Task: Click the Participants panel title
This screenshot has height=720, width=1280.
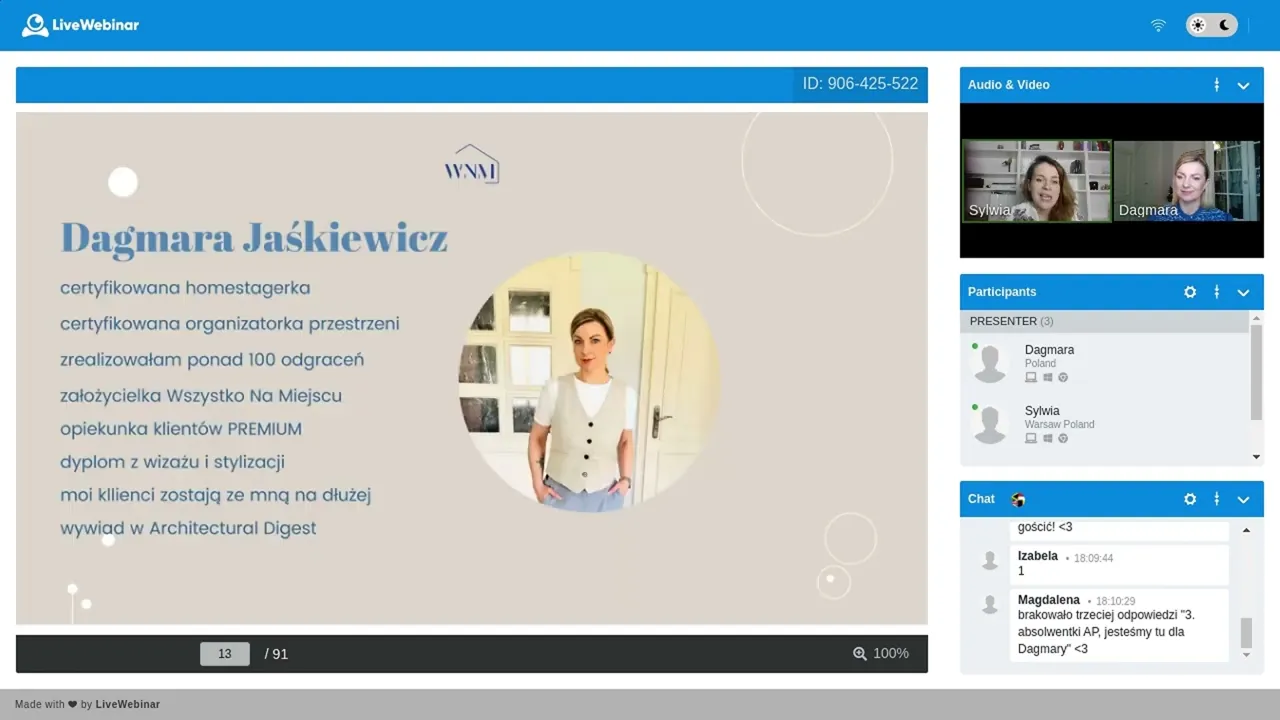Action: point(1002,292)
